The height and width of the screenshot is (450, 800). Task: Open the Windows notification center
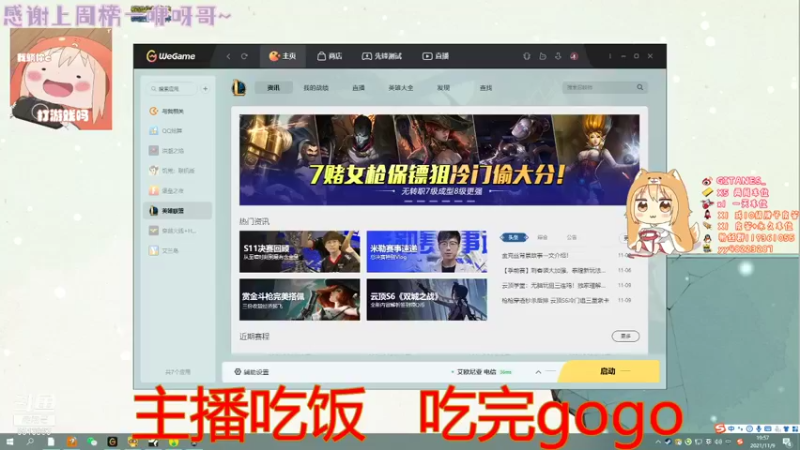[787, 442]
